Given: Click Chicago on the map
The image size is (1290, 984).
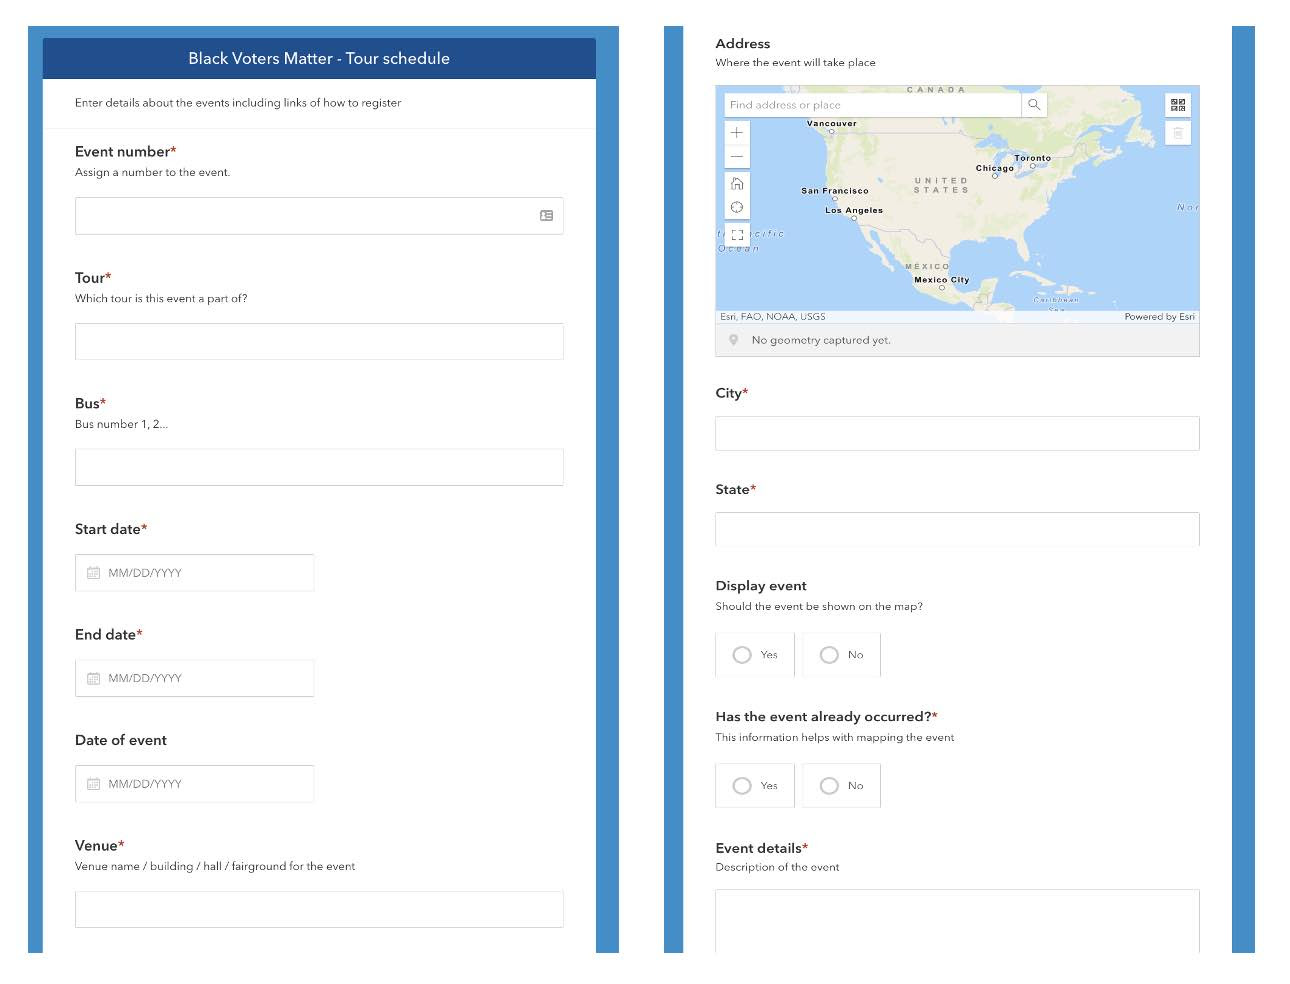Looking at the screenshot, I should point(995,168).
